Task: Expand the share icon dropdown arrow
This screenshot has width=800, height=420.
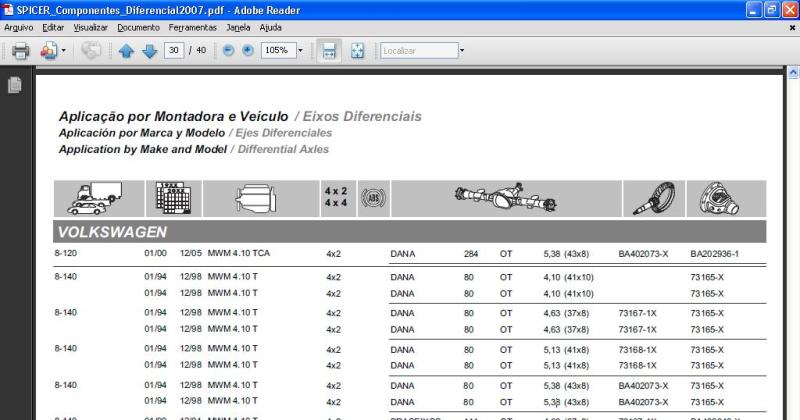Action: click(x=63, y=51)
